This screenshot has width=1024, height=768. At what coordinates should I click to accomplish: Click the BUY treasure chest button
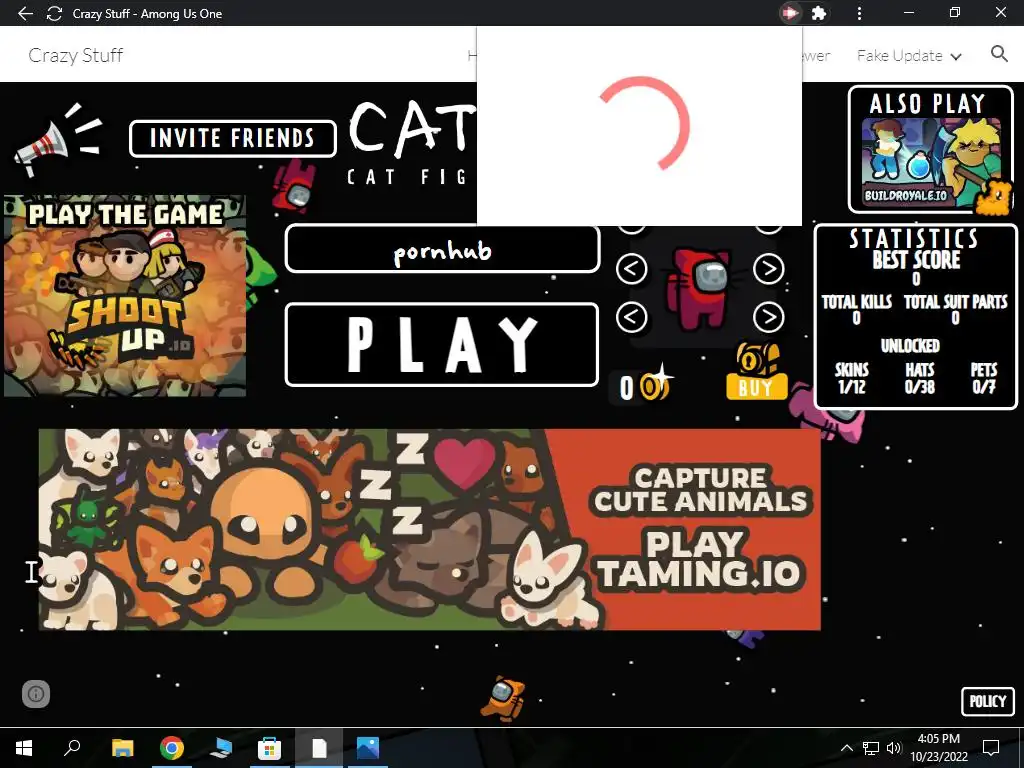point(757,371)
